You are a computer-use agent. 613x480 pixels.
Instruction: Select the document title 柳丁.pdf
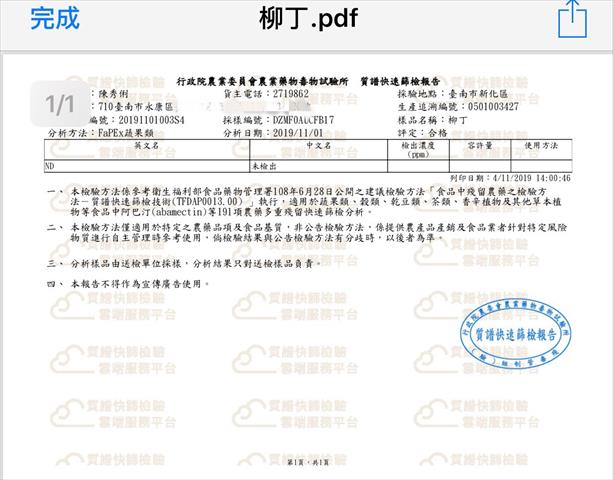pos(308,18)
